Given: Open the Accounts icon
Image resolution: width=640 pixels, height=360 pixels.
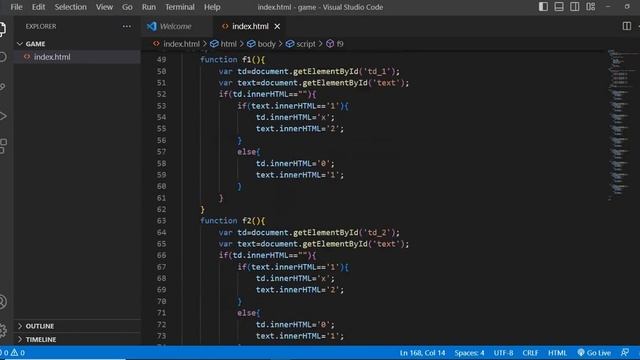Looking at the screenshot, I should pyautogui.click(x=2, y=302).
